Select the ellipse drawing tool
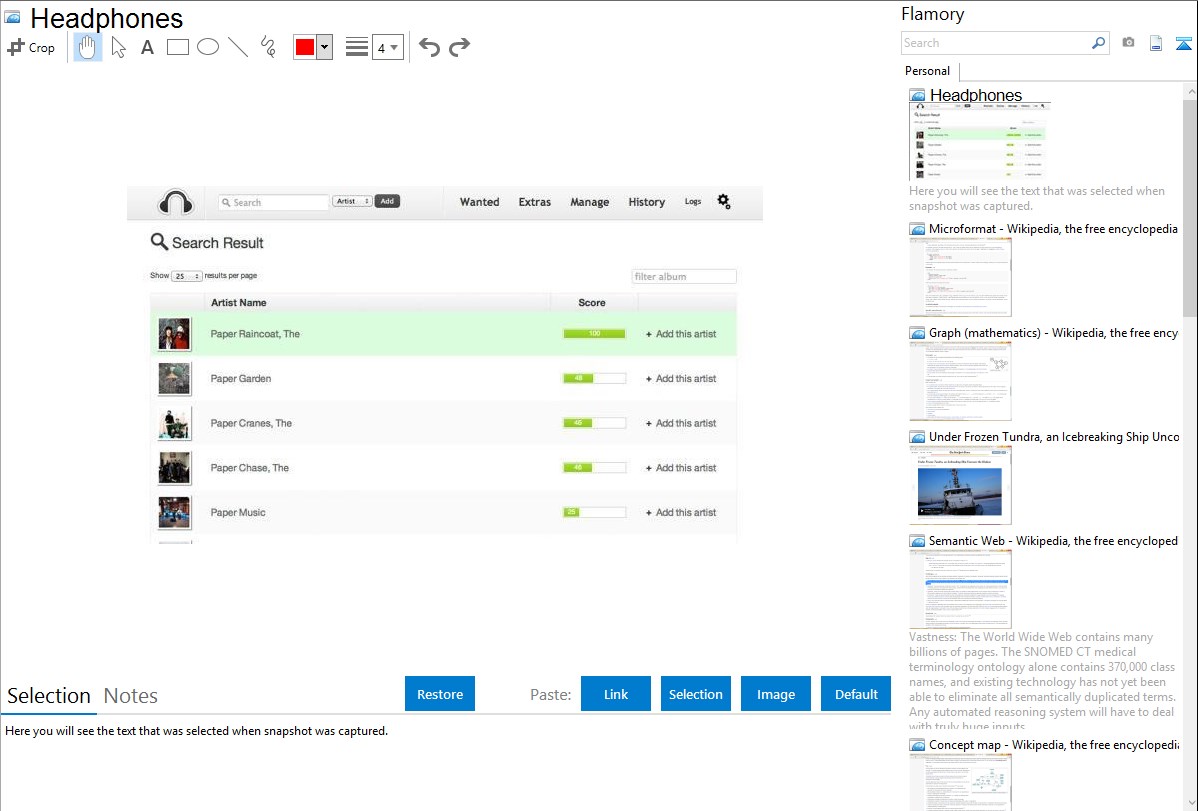This screenshot has height=811, width=1198. click(208, 47)
